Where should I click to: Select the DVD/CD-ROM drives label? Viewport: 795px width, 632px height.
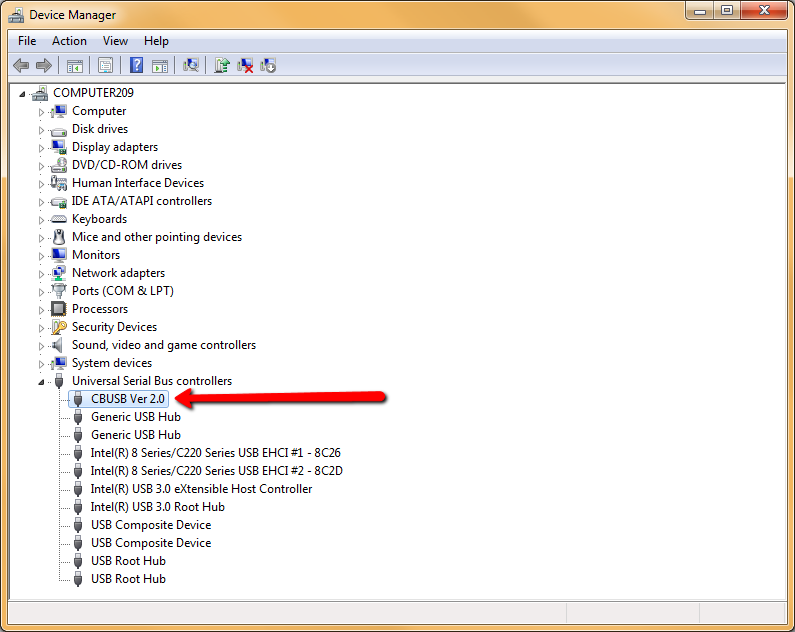127,165
